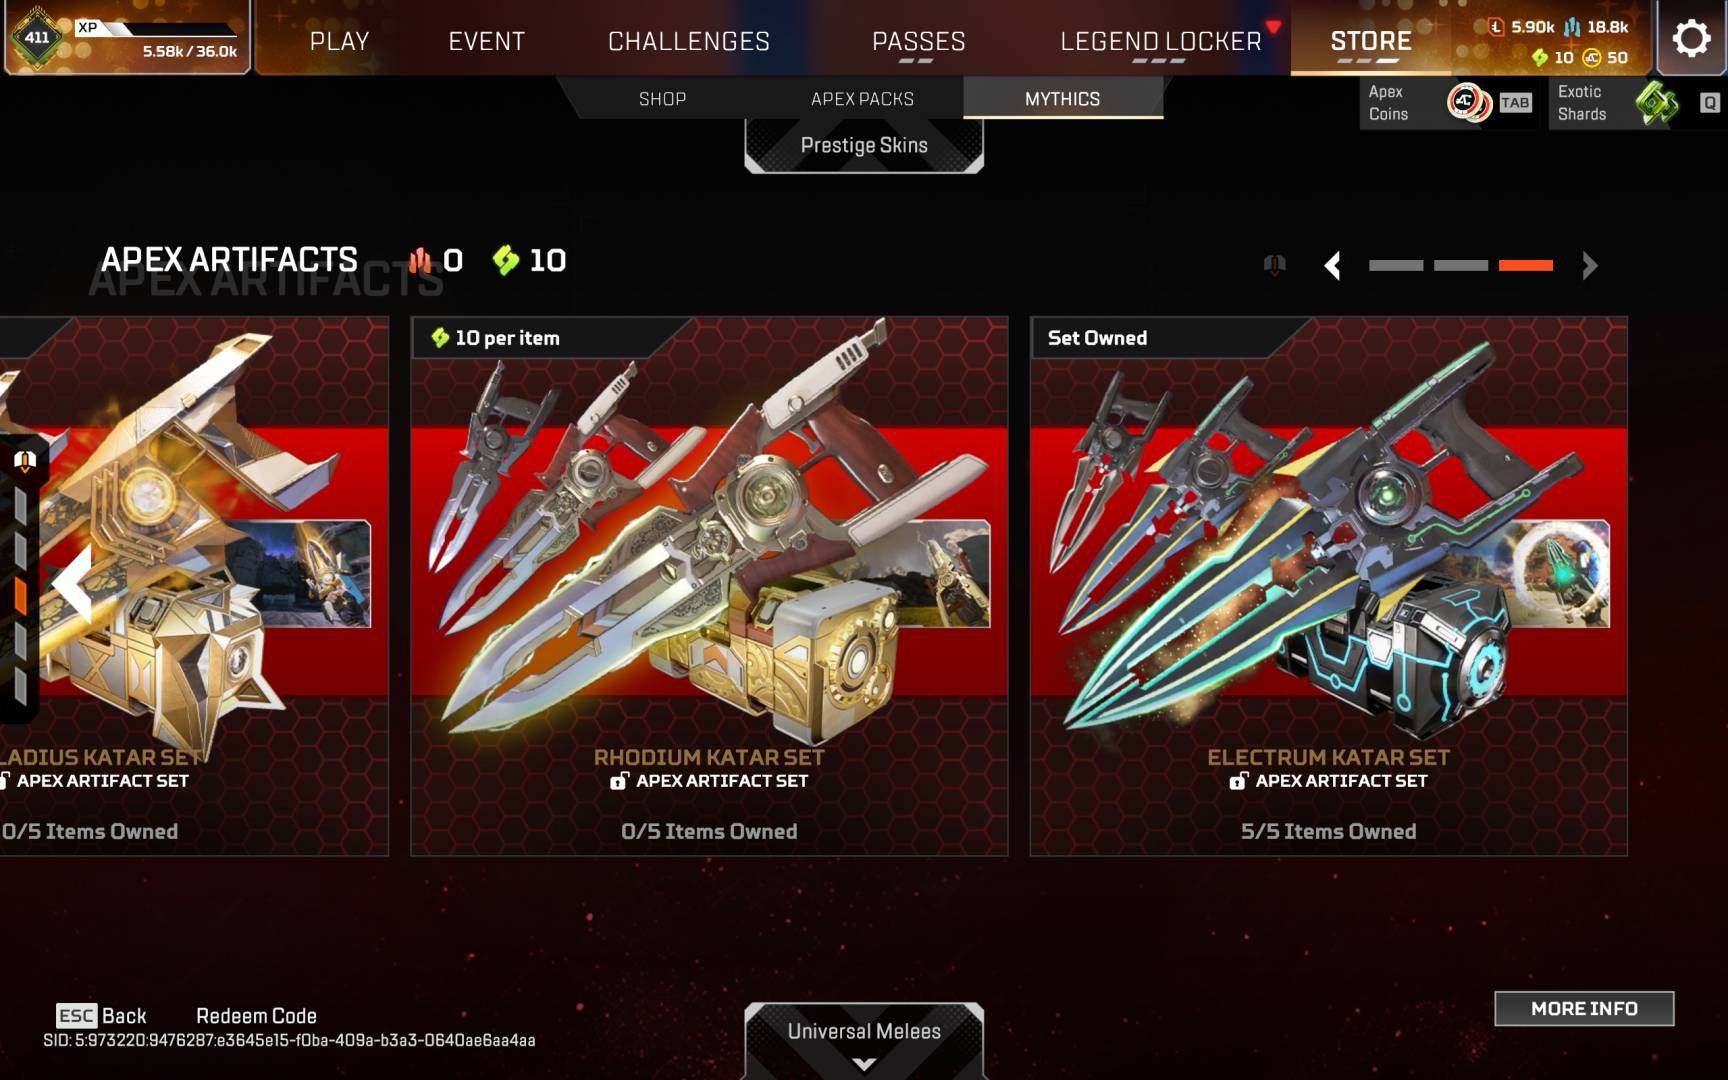The image size is (1728, 1080).
Task: Click the Redeem Code link
Action: [x=256, y=1016]
